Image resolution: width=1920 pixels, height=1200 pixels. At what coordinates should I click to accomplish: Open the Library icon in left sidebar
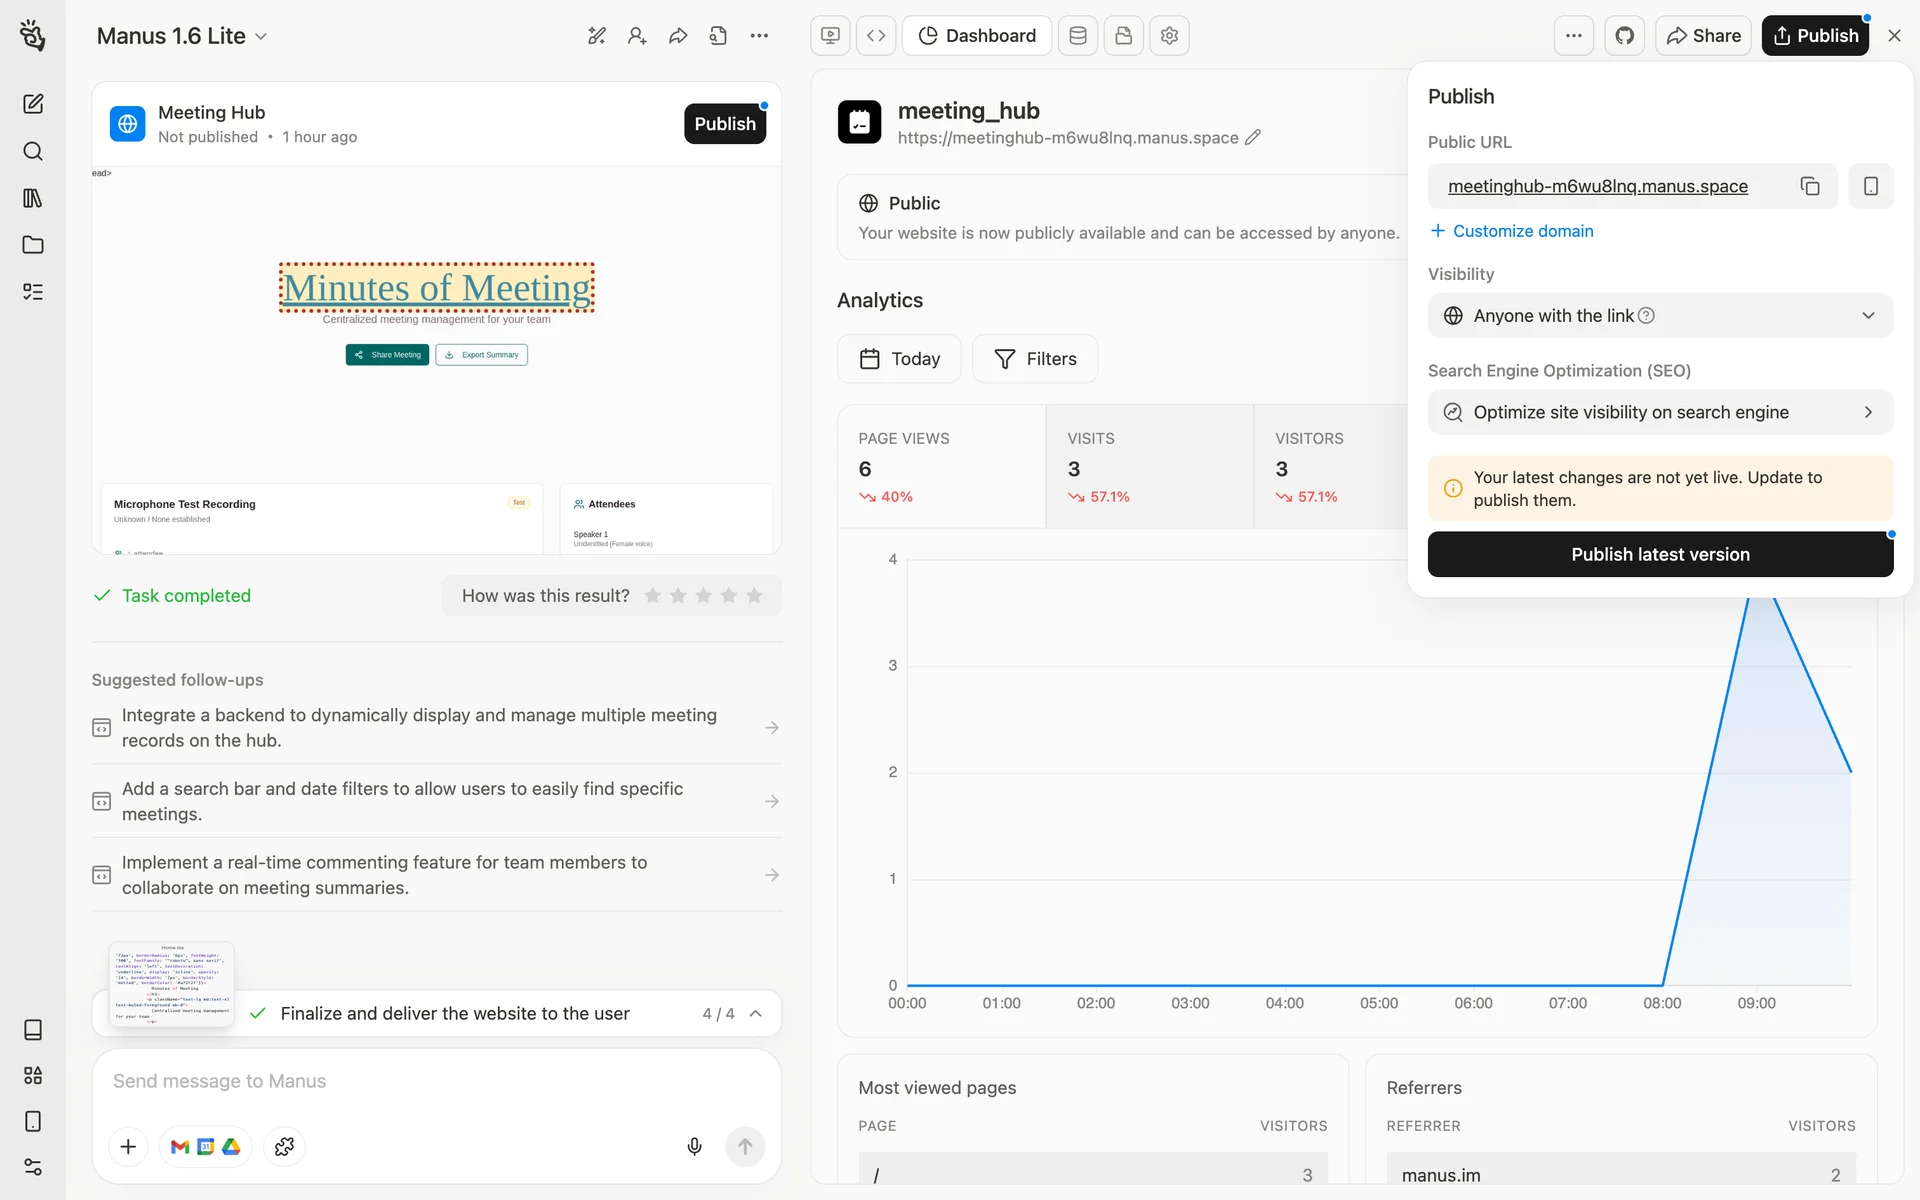[33, 198]
